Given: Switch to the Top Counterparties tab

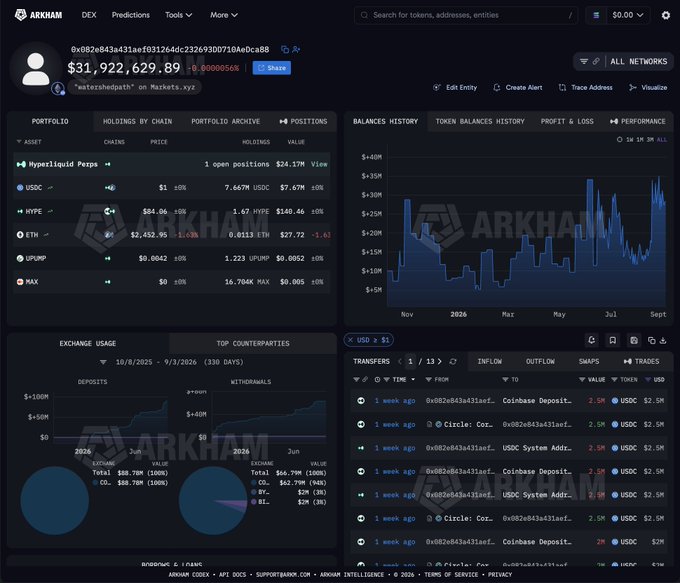Looking at the screenshot, I should [x=253, y=344].
